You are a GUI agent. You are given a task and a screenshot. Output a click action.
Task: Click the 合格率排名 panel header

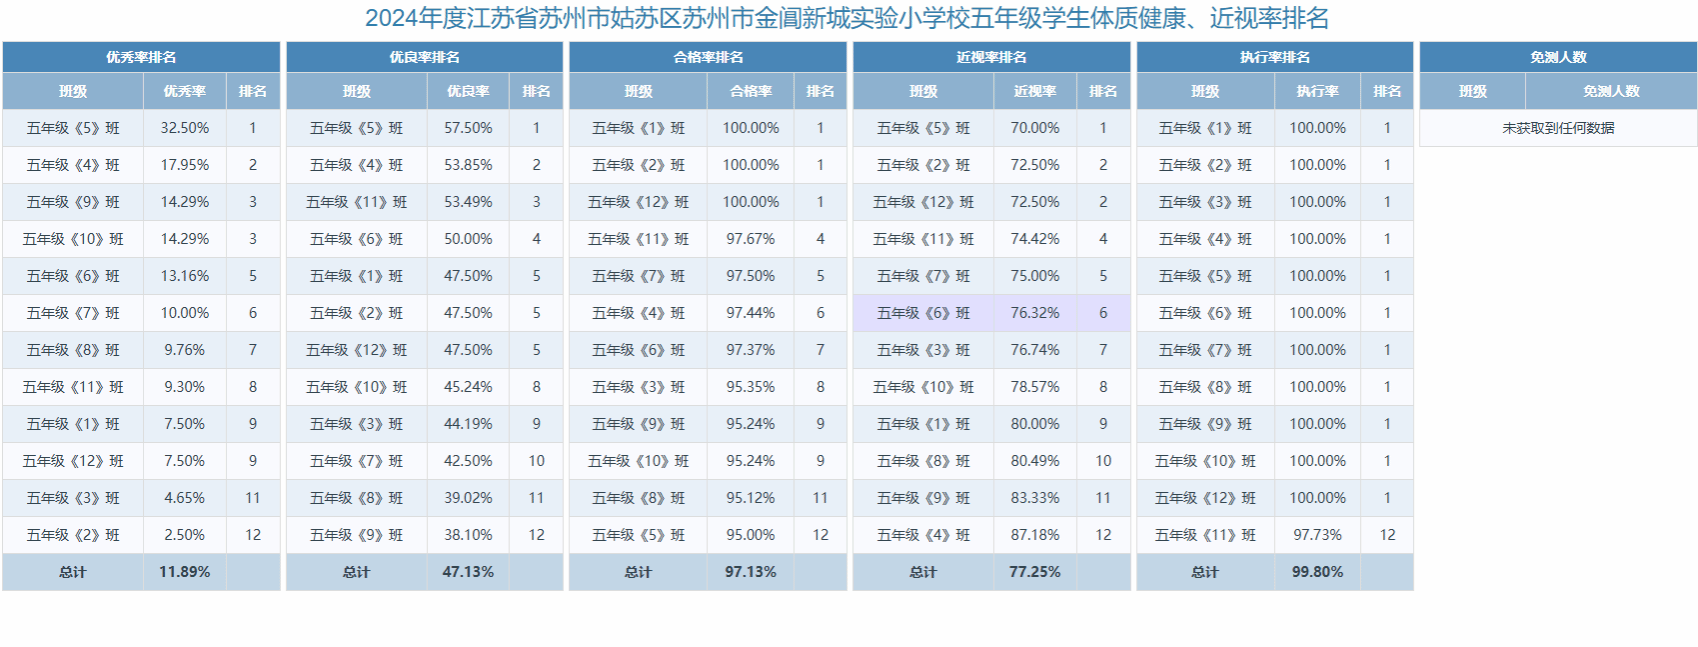[x=708, y=57]
